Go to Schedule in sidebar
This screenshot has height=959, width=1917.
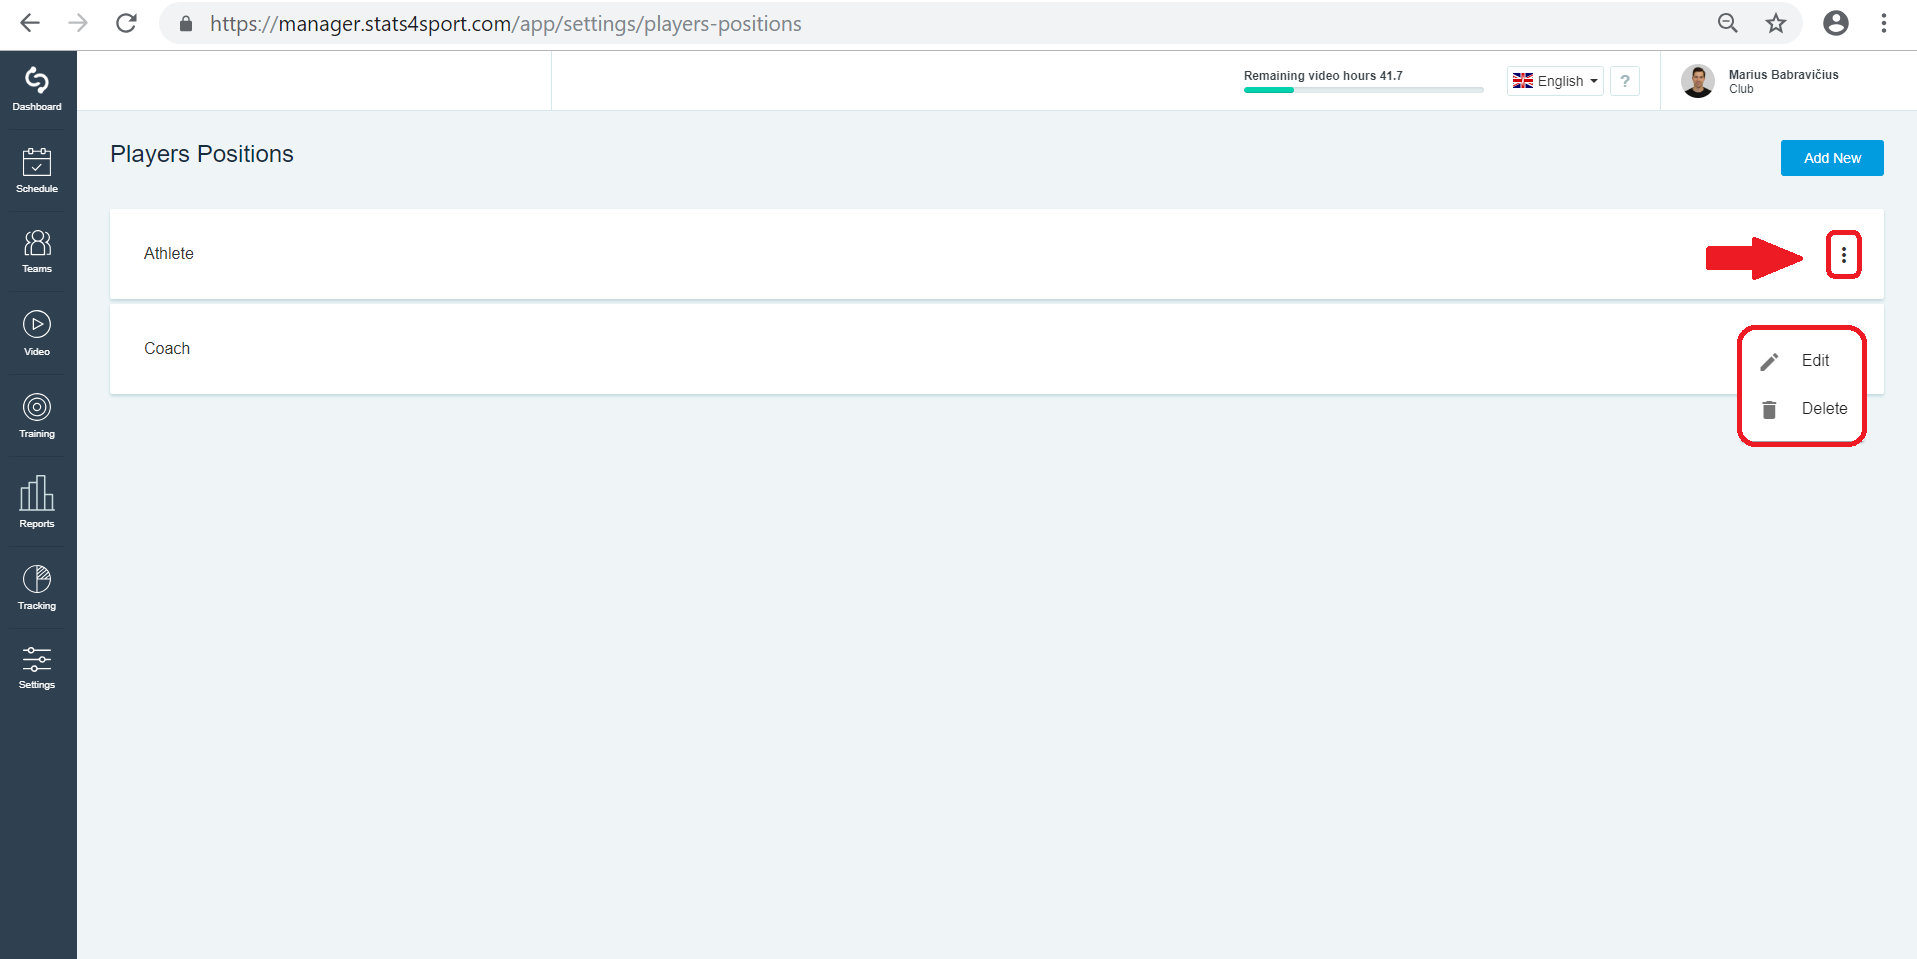click(37, 171)
